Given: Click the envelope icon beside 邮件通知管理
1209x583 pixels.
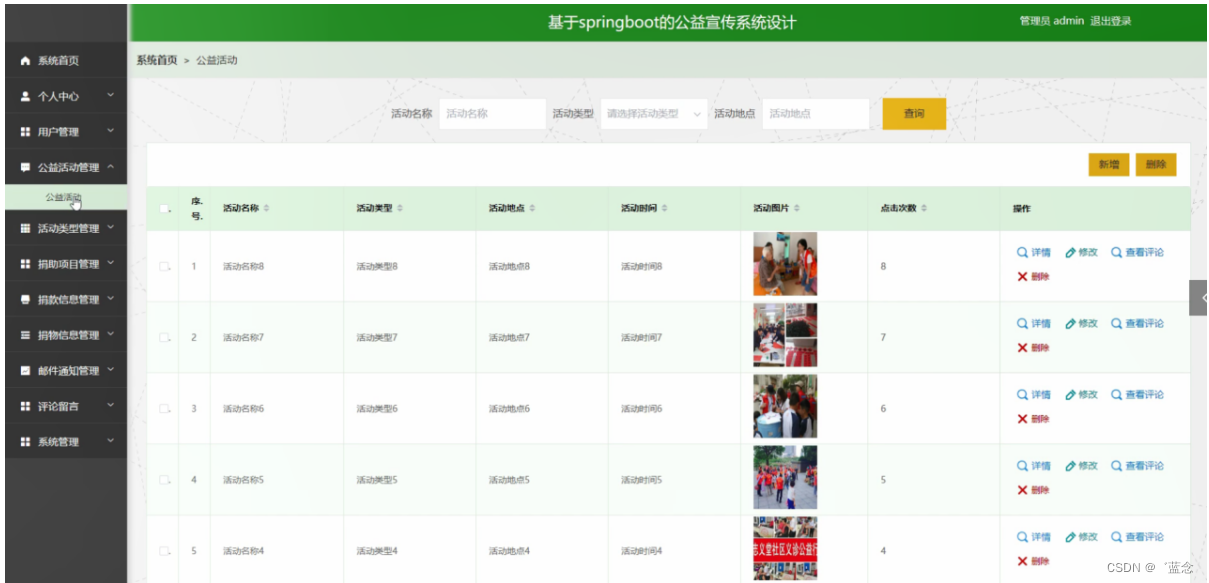Looking at the screenshot, I should point(24,369).
